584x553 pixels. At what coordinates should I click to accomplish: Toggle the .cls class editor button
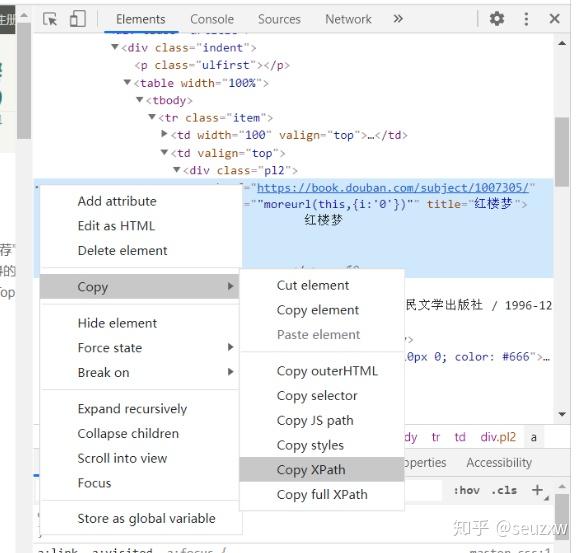click(504, 490)
